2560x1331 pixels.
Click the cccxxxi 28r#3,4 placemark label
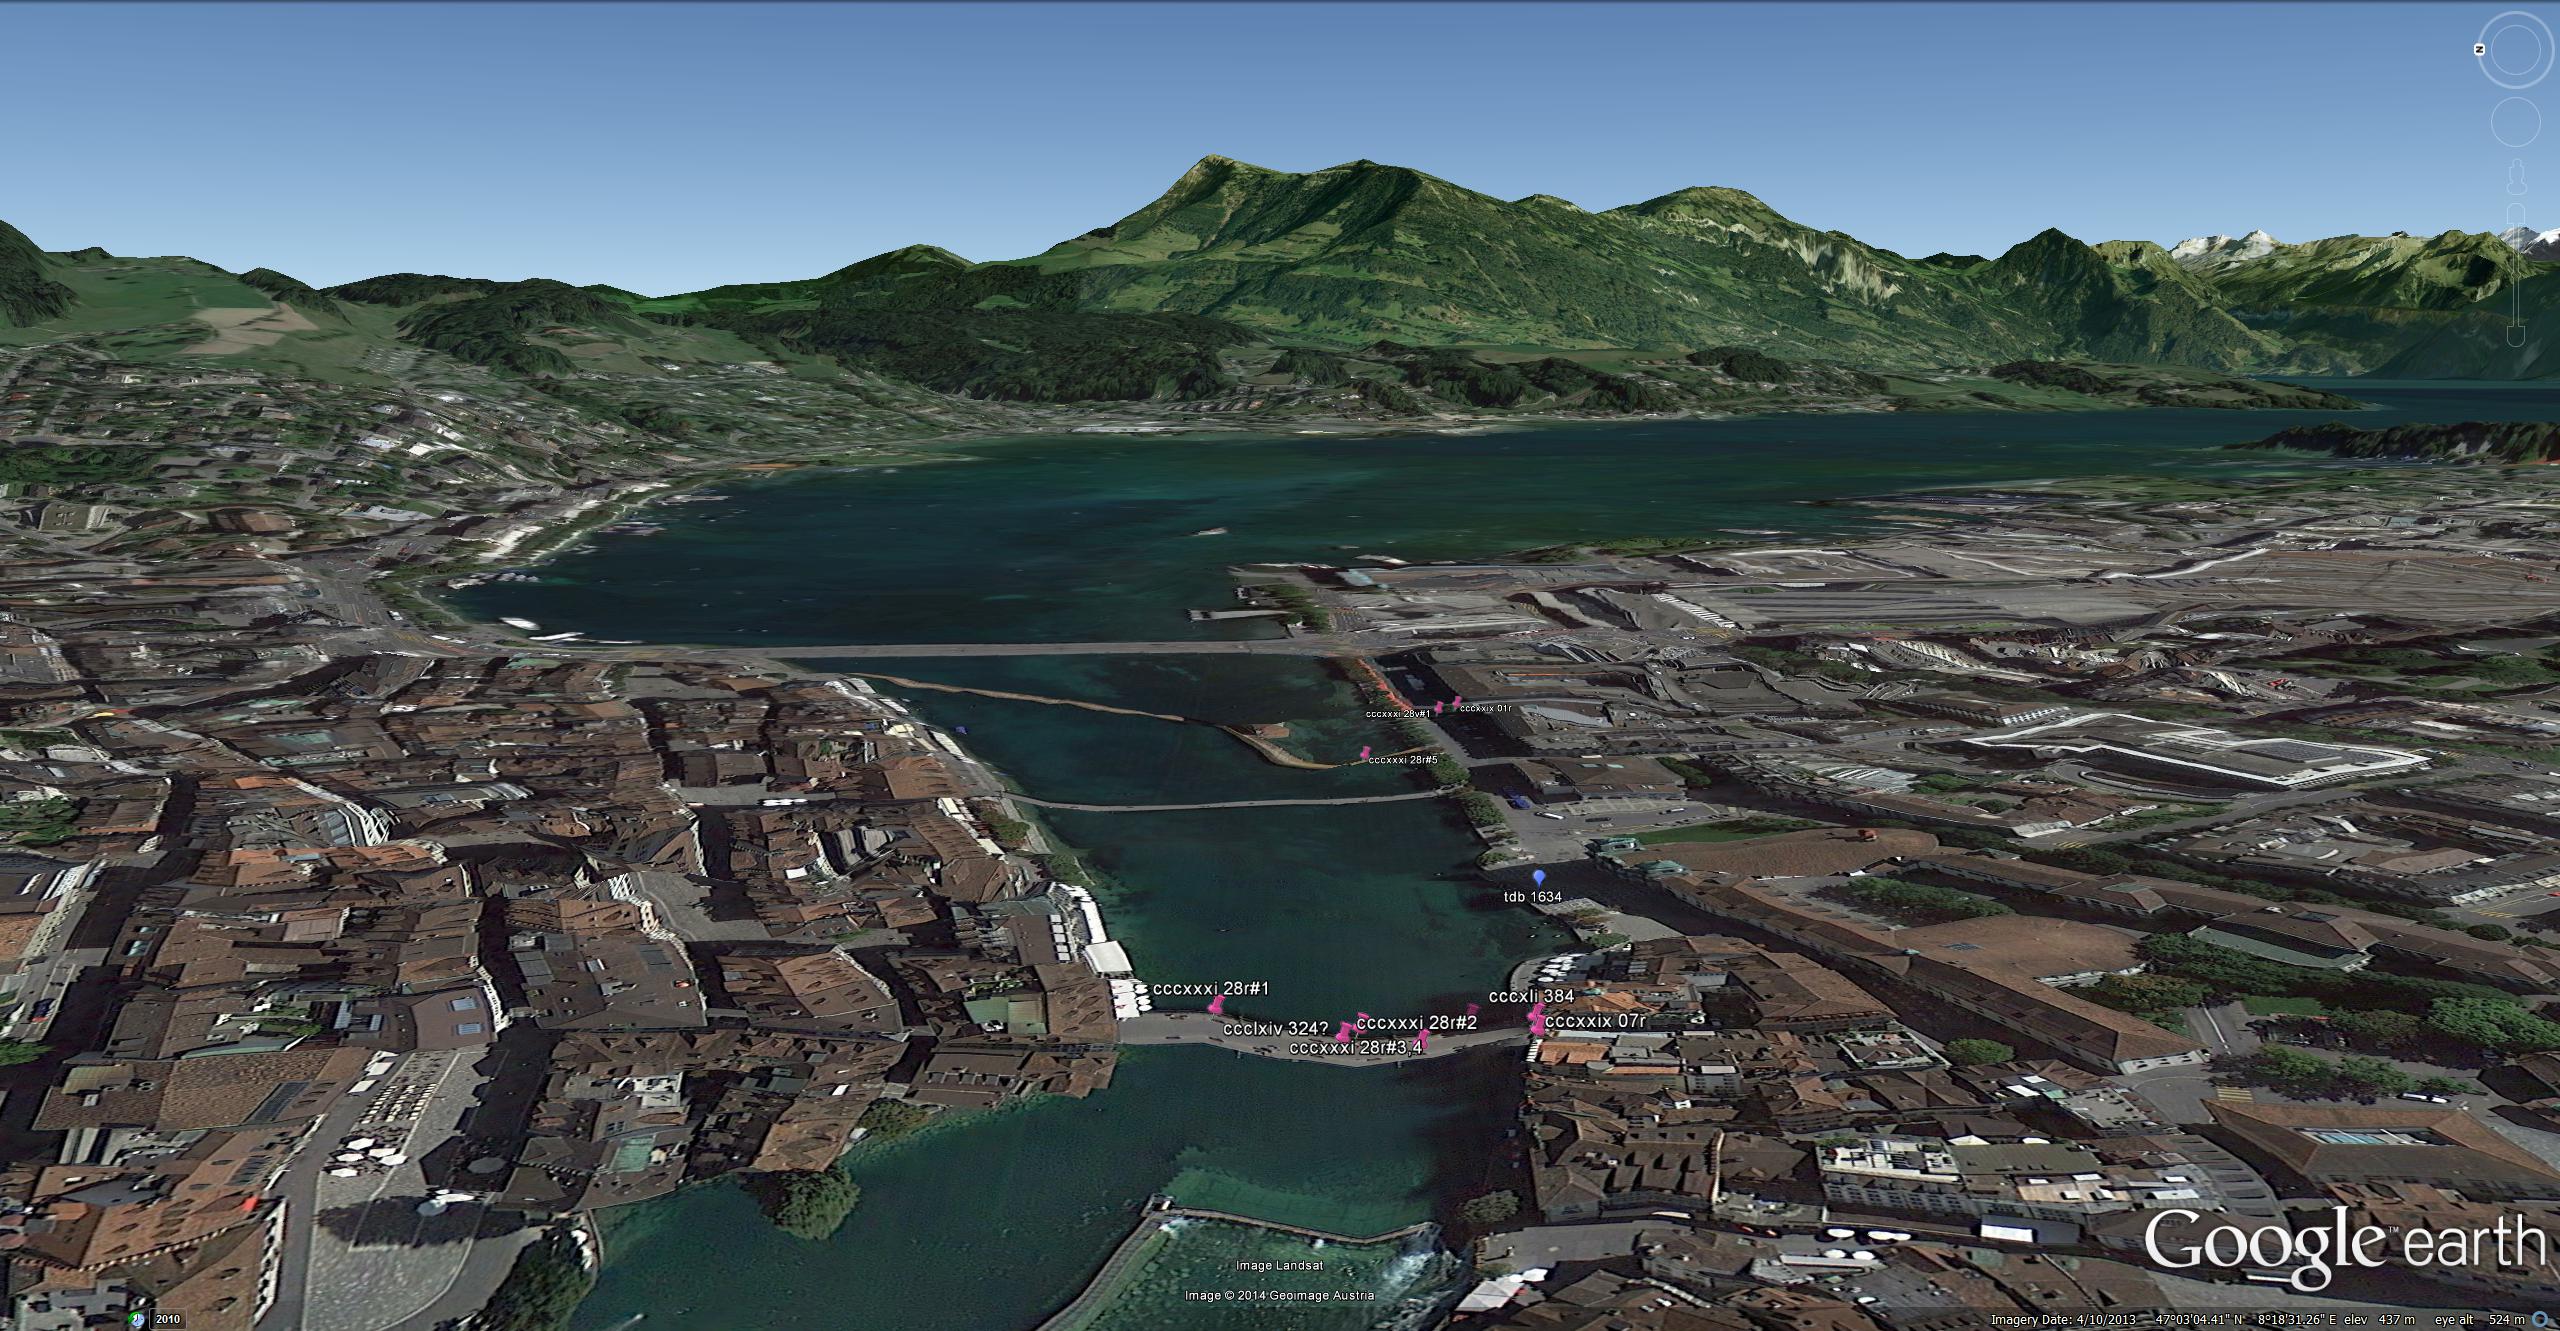1355,1047
